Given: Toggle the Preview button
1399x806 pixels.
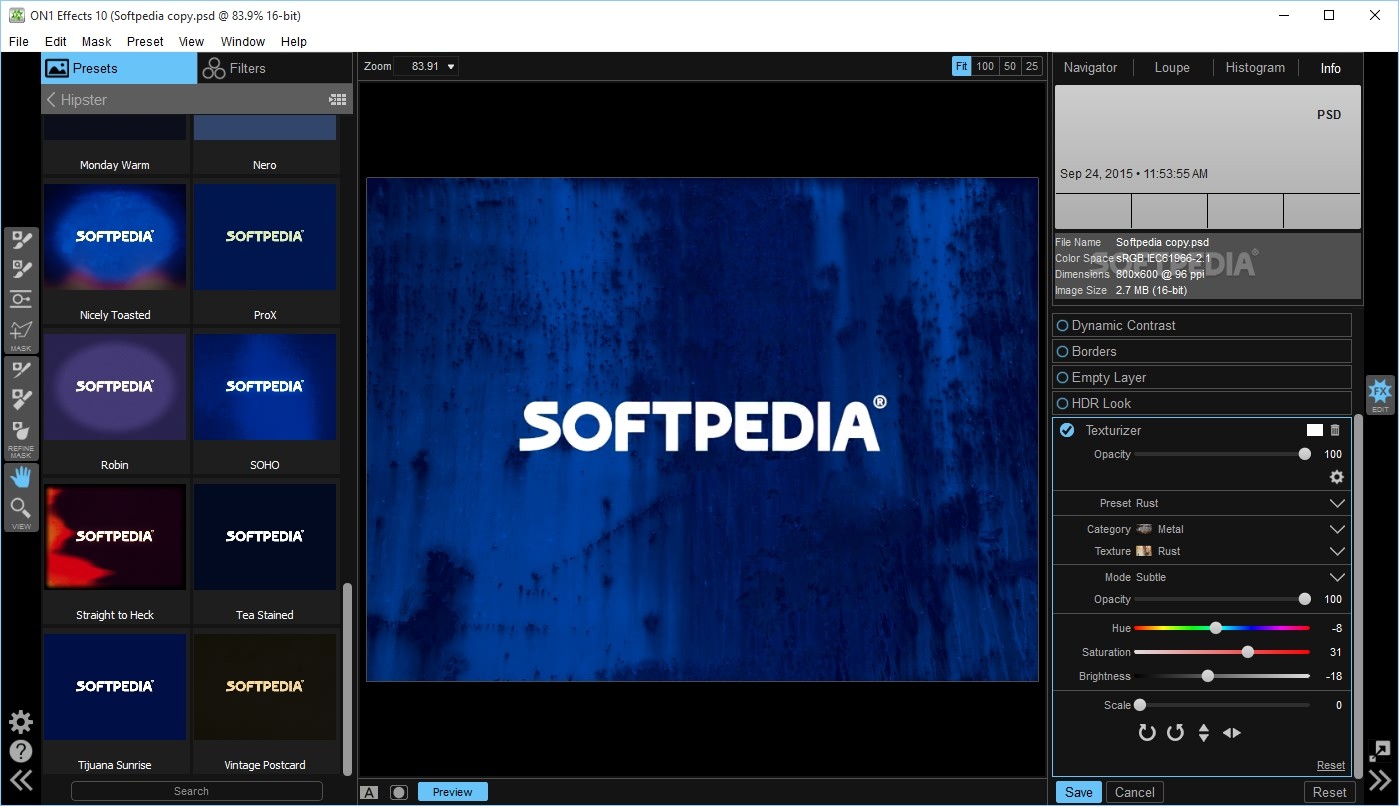Looking at the screenshot, I should click(x=453, y=792).
